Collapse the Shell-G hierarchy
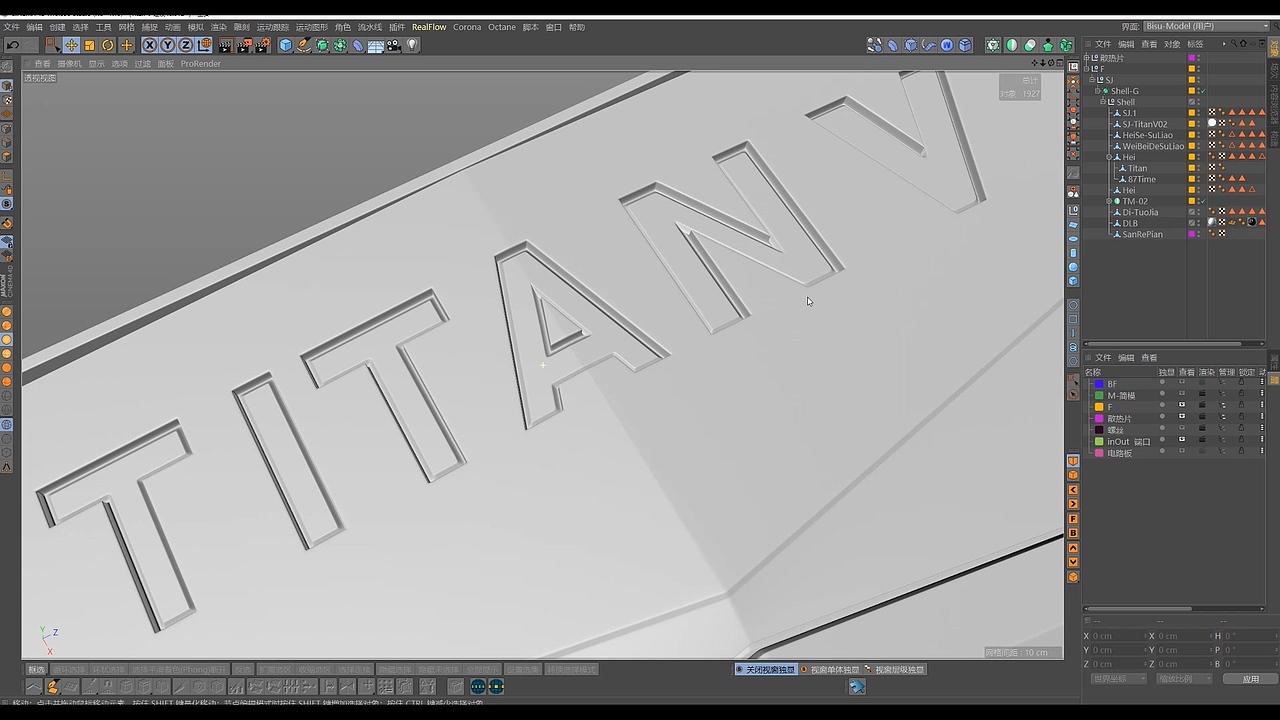The width and height of the screenshot is (1280, 720). (x=1097, y=89)
